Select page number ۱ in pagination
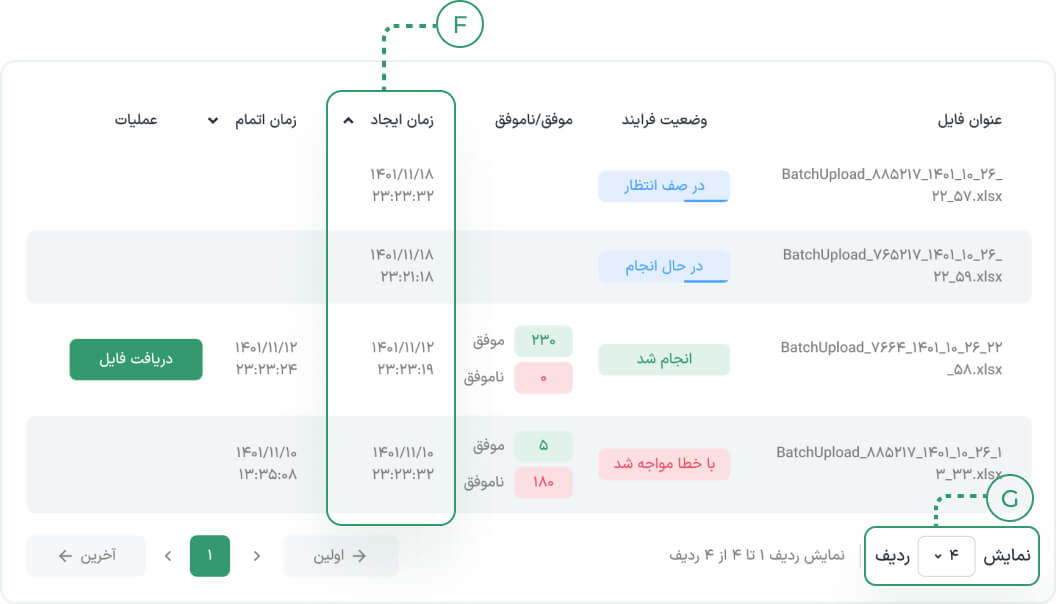Image resolution: width=1056 pixels, height=604 pixels. coord(210,556)
